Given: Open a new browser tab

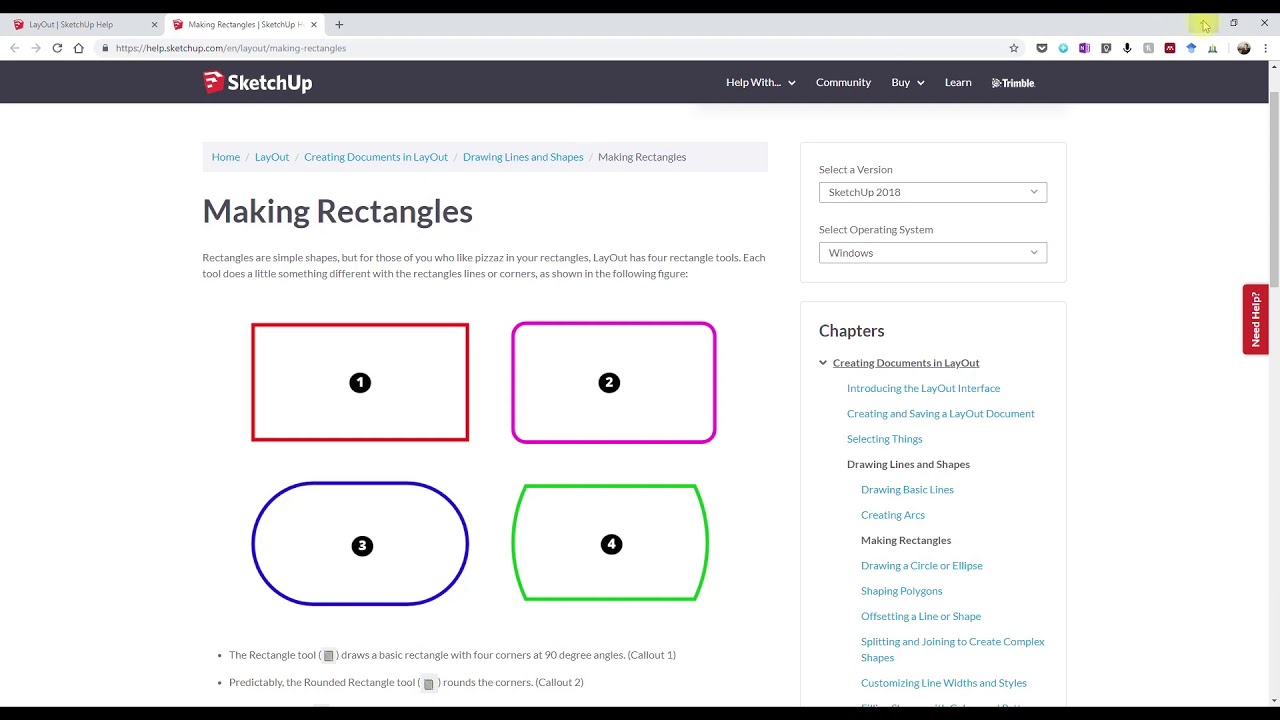Looking at the screenshot, I should 339,24.
